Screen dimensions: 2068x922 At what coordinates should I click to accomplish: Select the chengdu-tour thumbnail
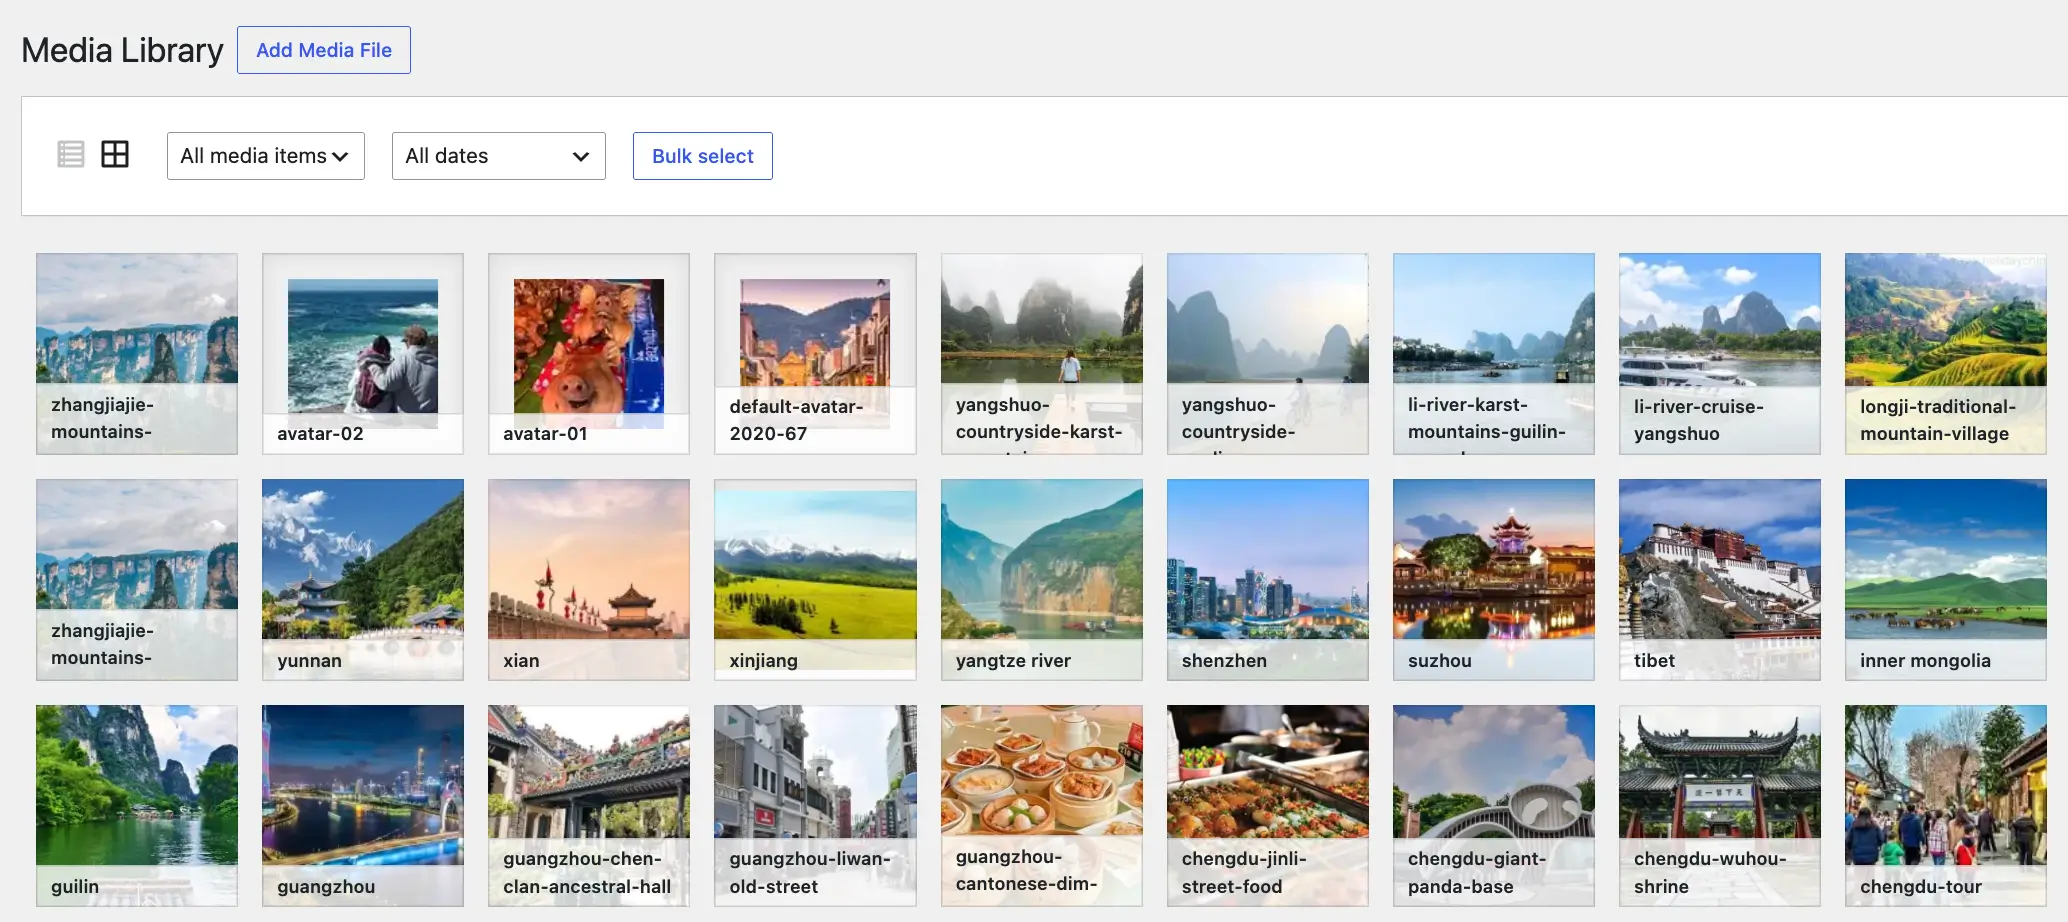(x=1946, y=806)
